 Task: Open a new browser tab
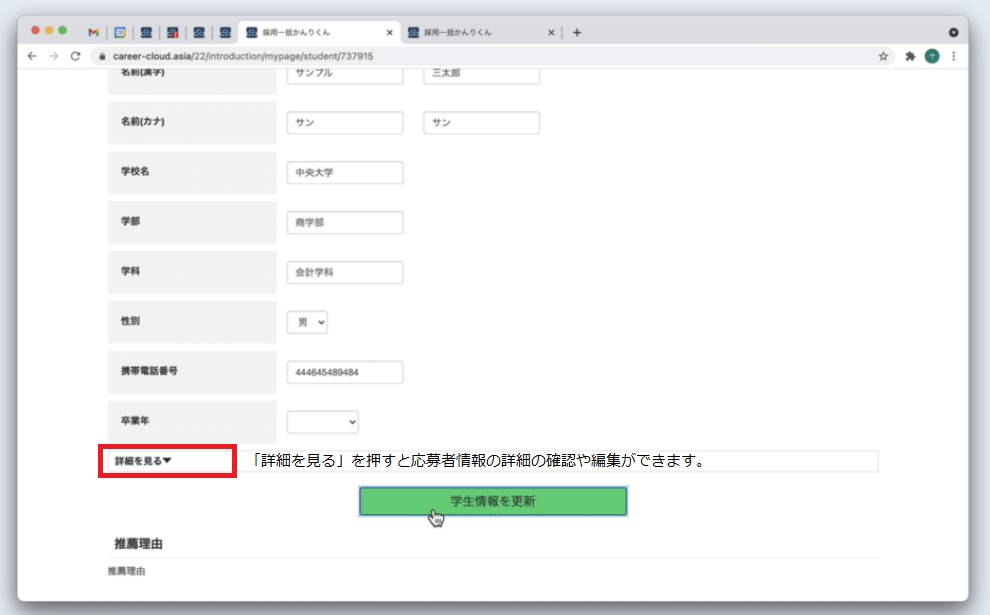pos(577,32)
